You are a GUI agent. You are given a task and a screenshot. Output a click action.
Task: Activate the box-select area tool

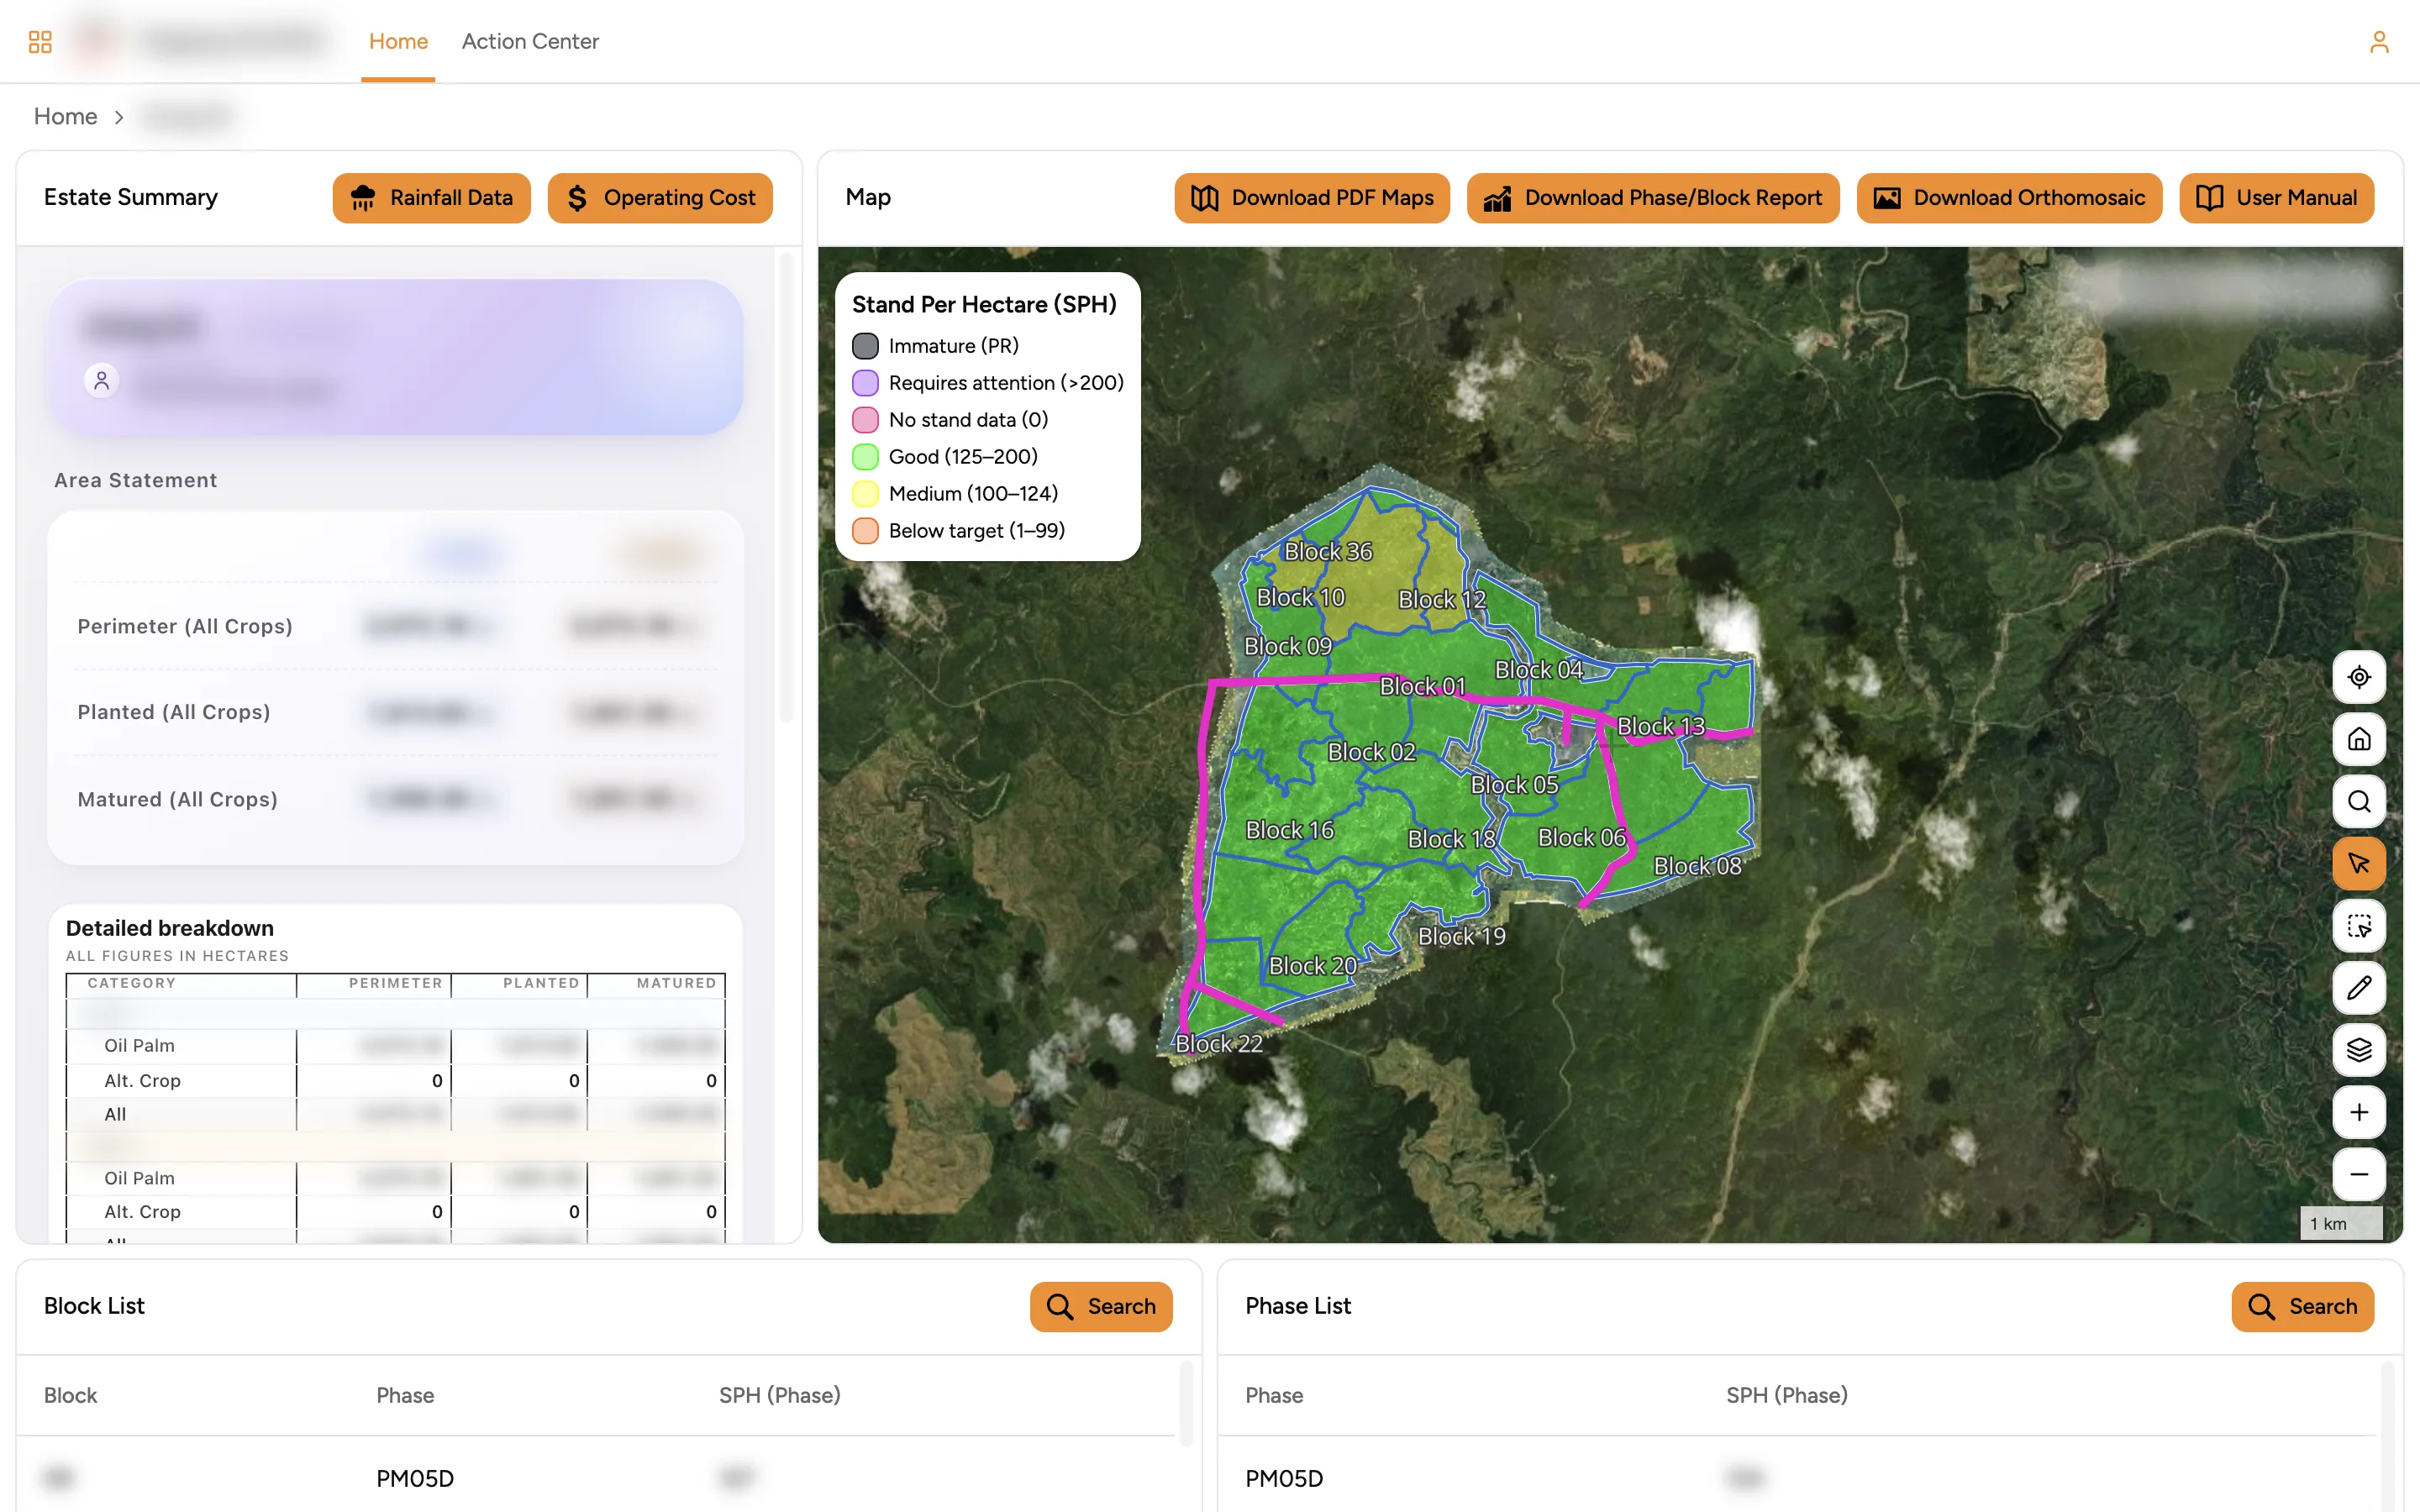tap(2358, 926)
